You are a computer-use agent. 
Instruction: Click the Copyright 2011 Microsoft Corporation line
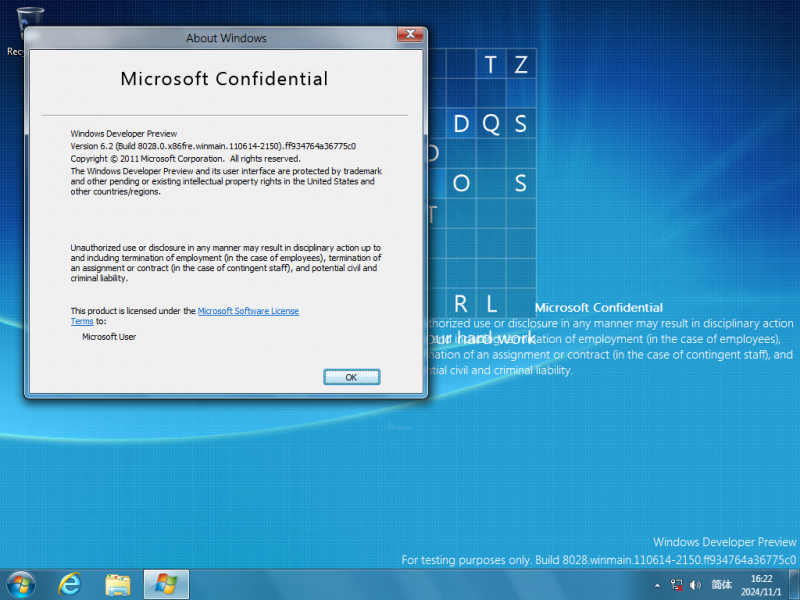[x=185, y=159]
